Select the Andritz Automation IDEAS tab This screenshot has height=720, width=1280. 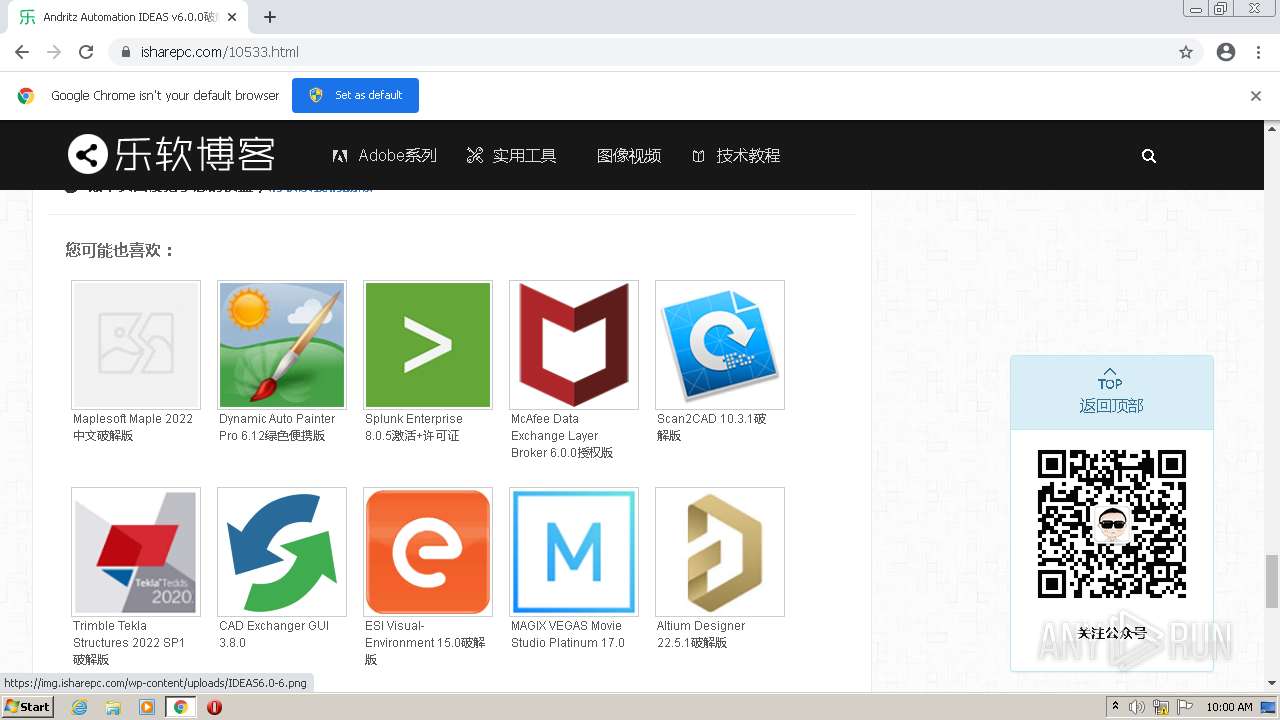pos(126,17)
